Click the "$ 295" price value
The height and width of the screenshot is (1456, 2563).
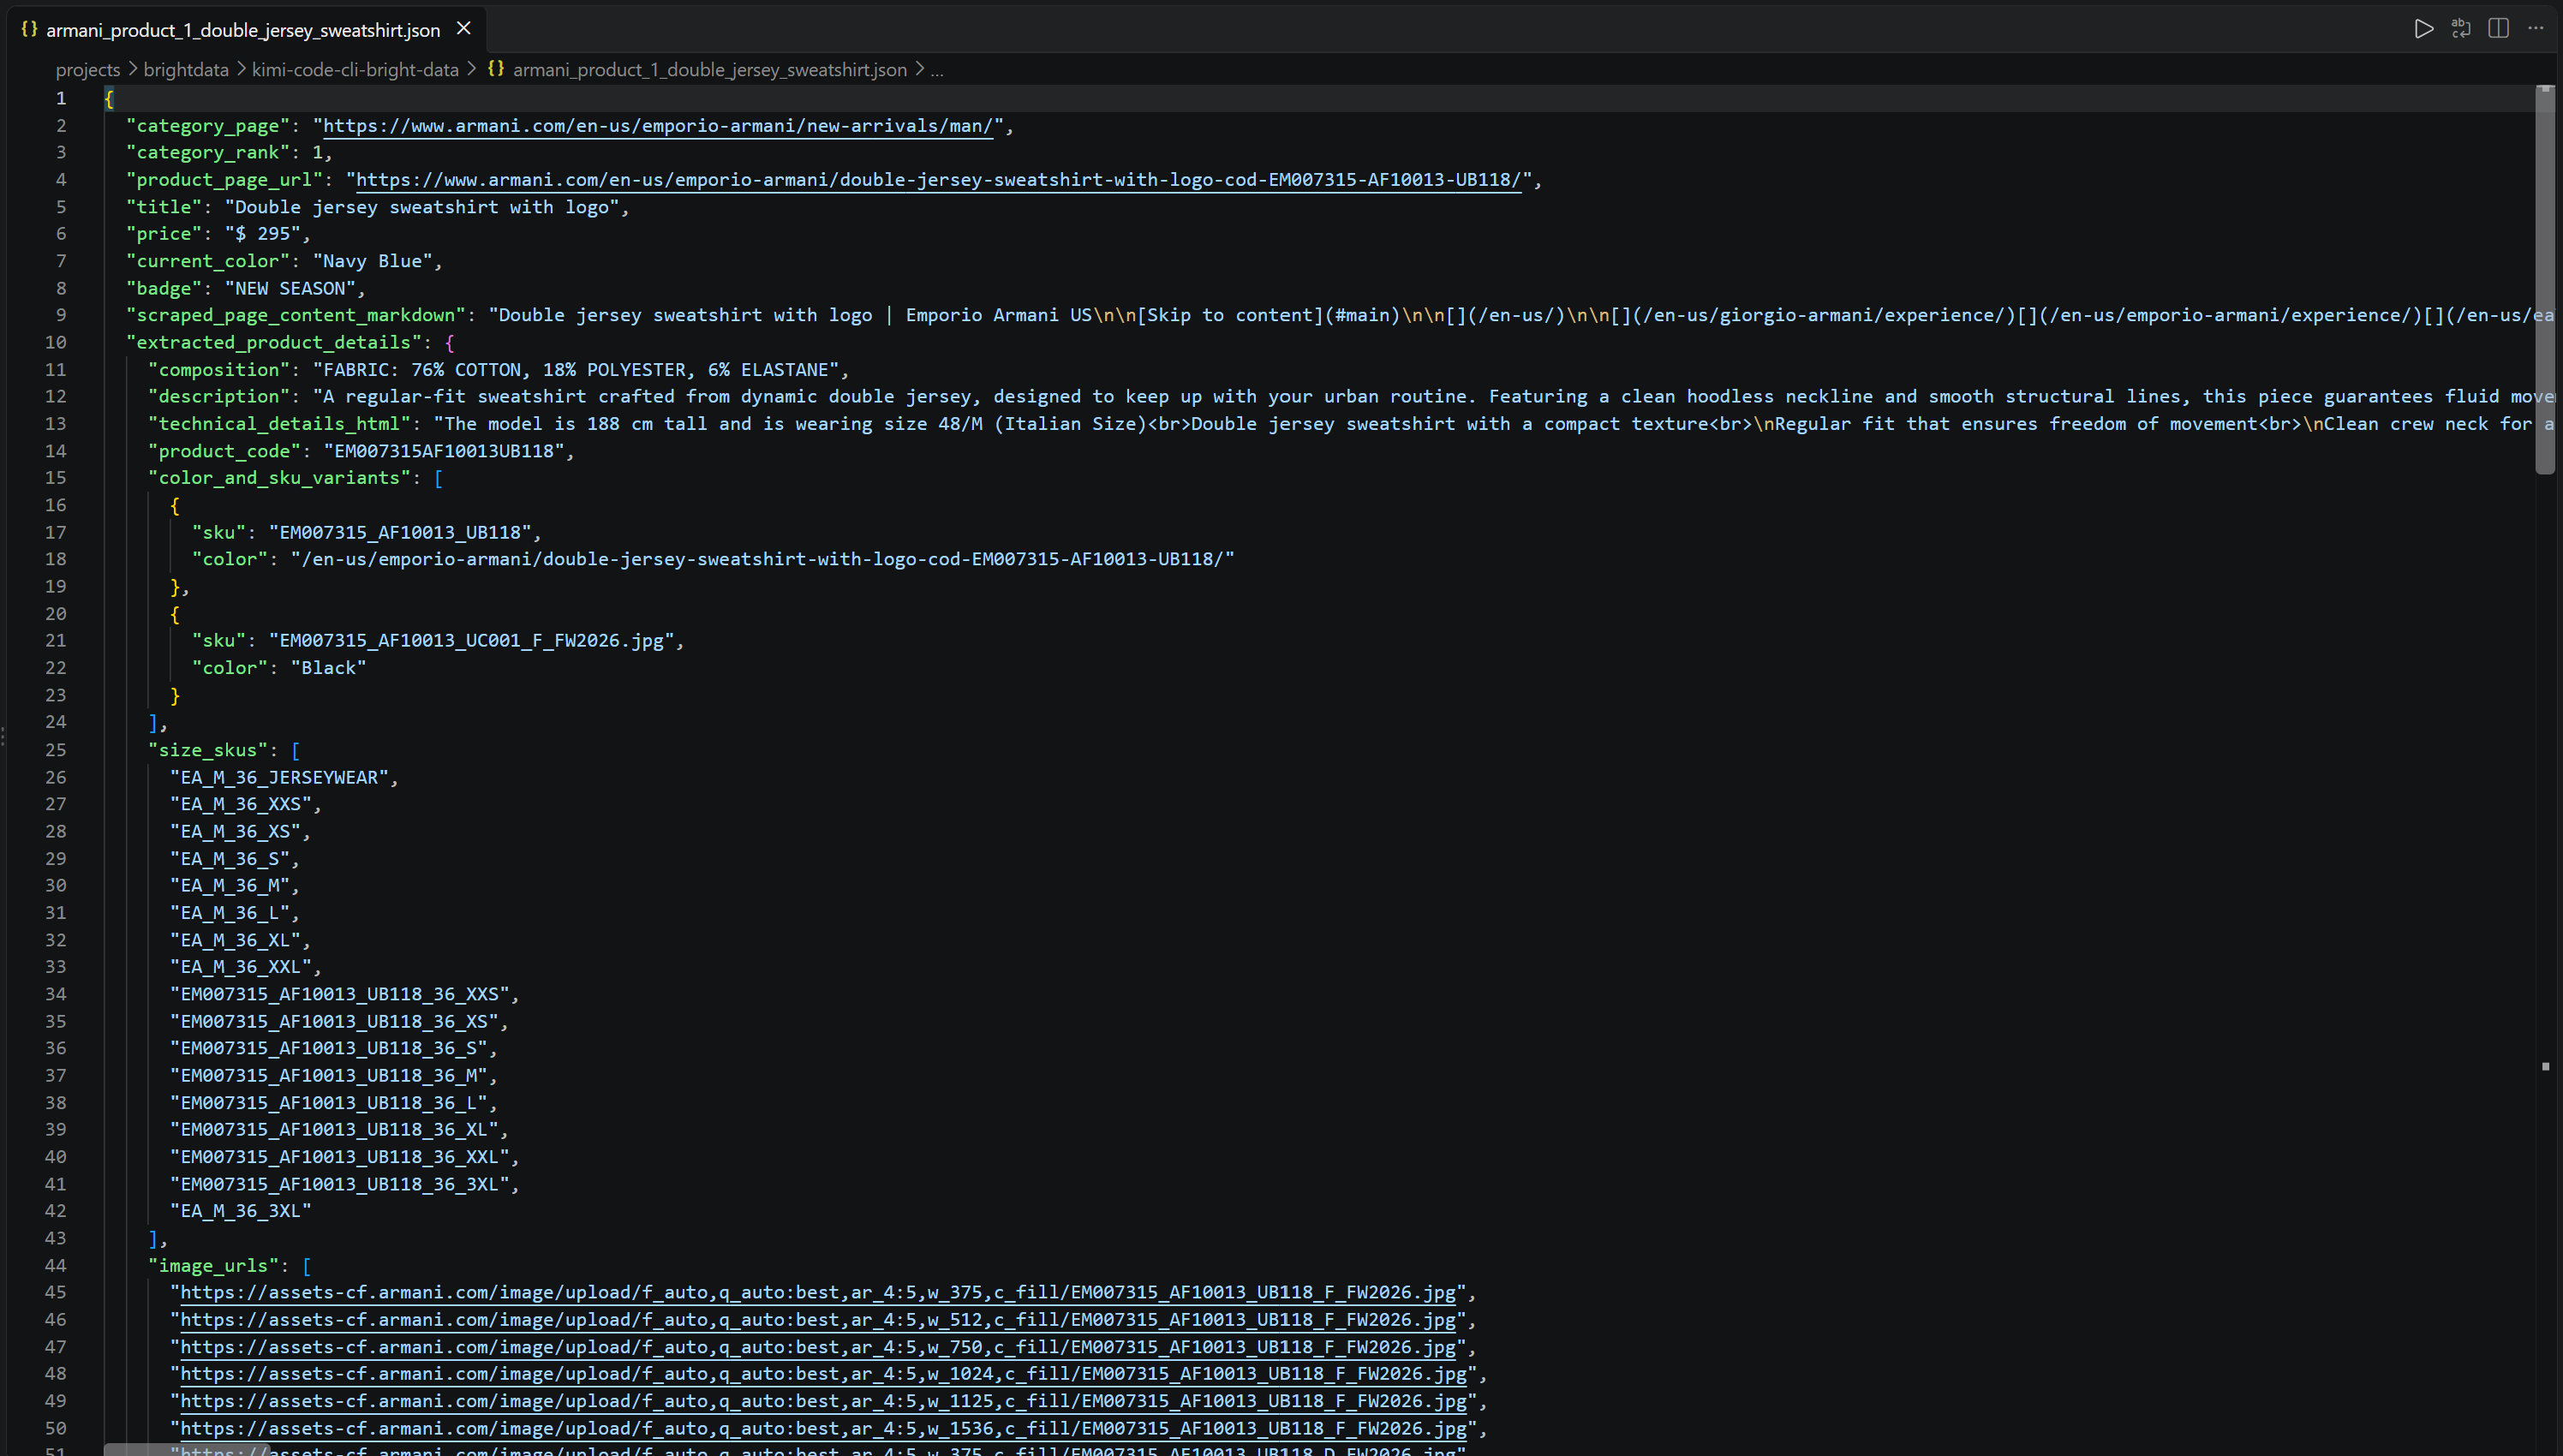click(x=263, y=234)
